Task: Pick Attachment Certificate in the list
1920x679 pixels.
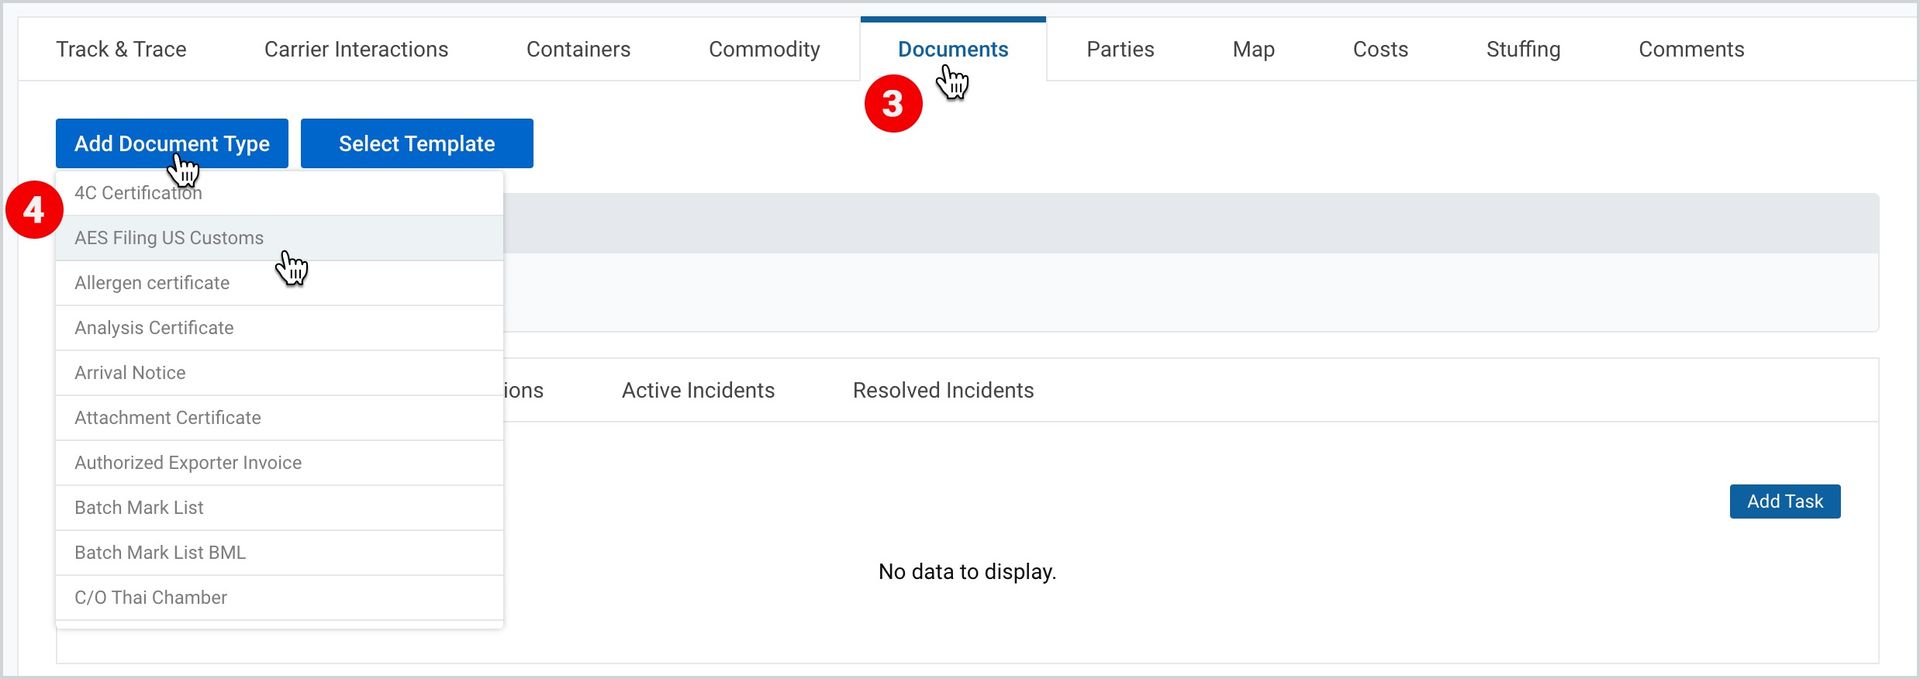Action: coord(279,418)
